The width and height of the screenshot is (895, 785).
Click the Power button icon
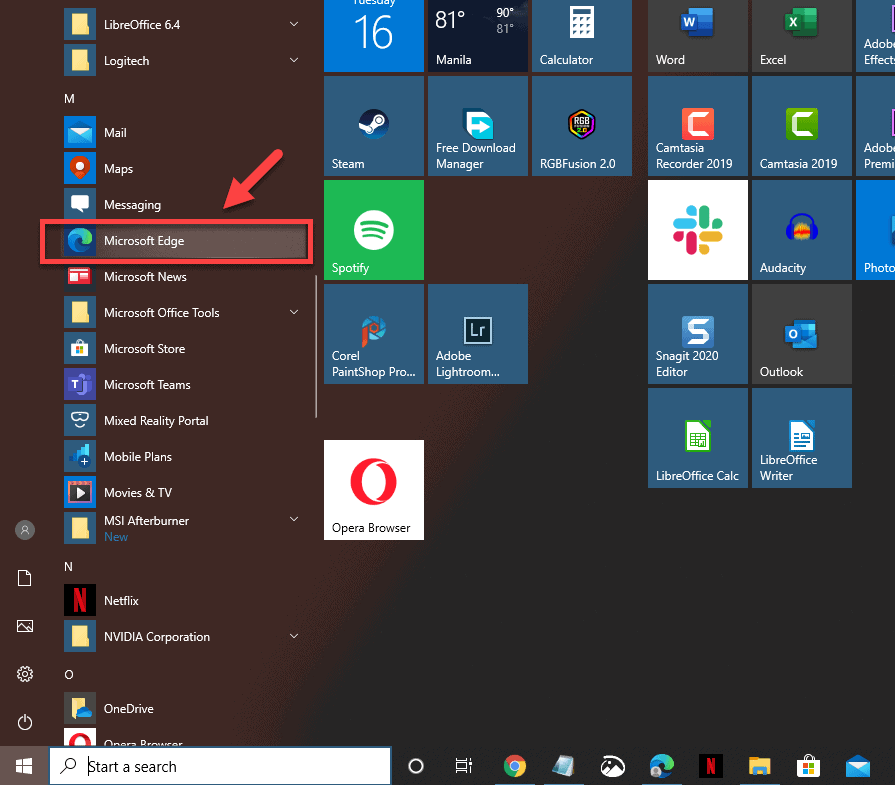point(25,723)
